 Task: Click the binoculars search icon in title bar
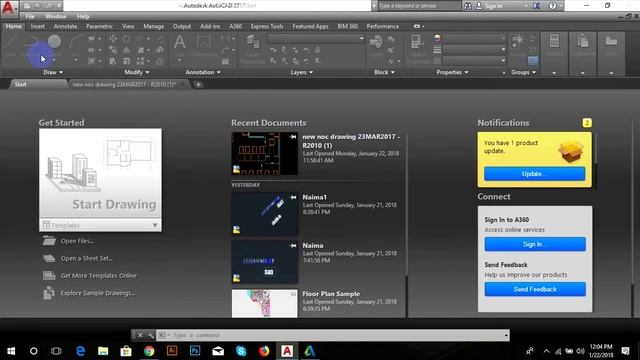tap(468, 6)
